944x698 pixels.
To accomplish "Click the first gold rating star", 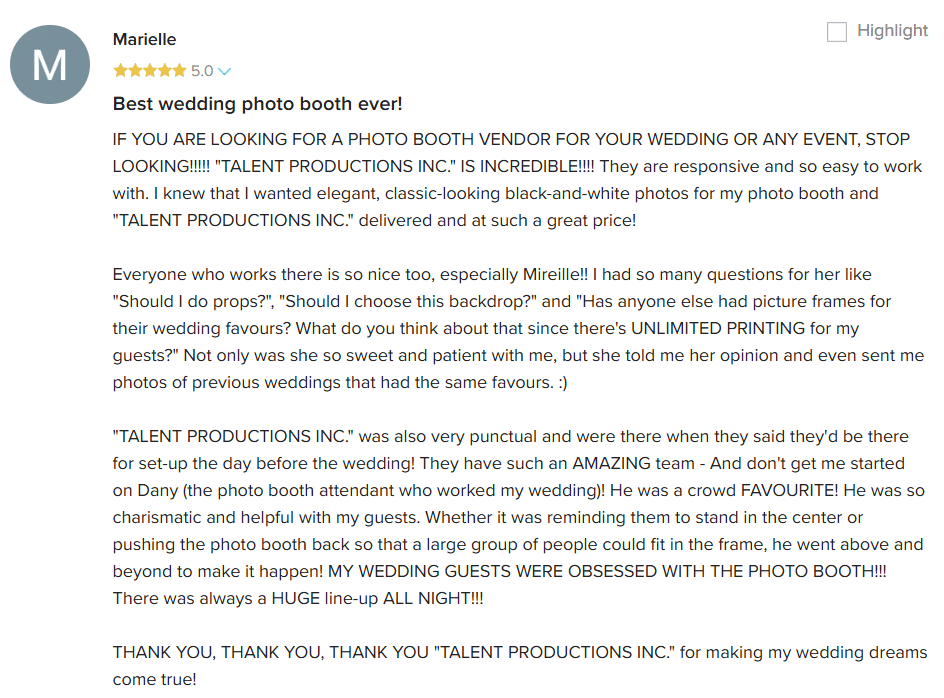I will tap(120, 71).
